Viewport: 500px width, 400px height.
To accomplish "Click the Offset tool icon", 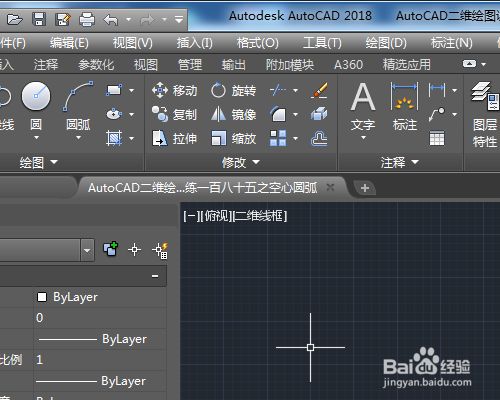I will [319, 138].
